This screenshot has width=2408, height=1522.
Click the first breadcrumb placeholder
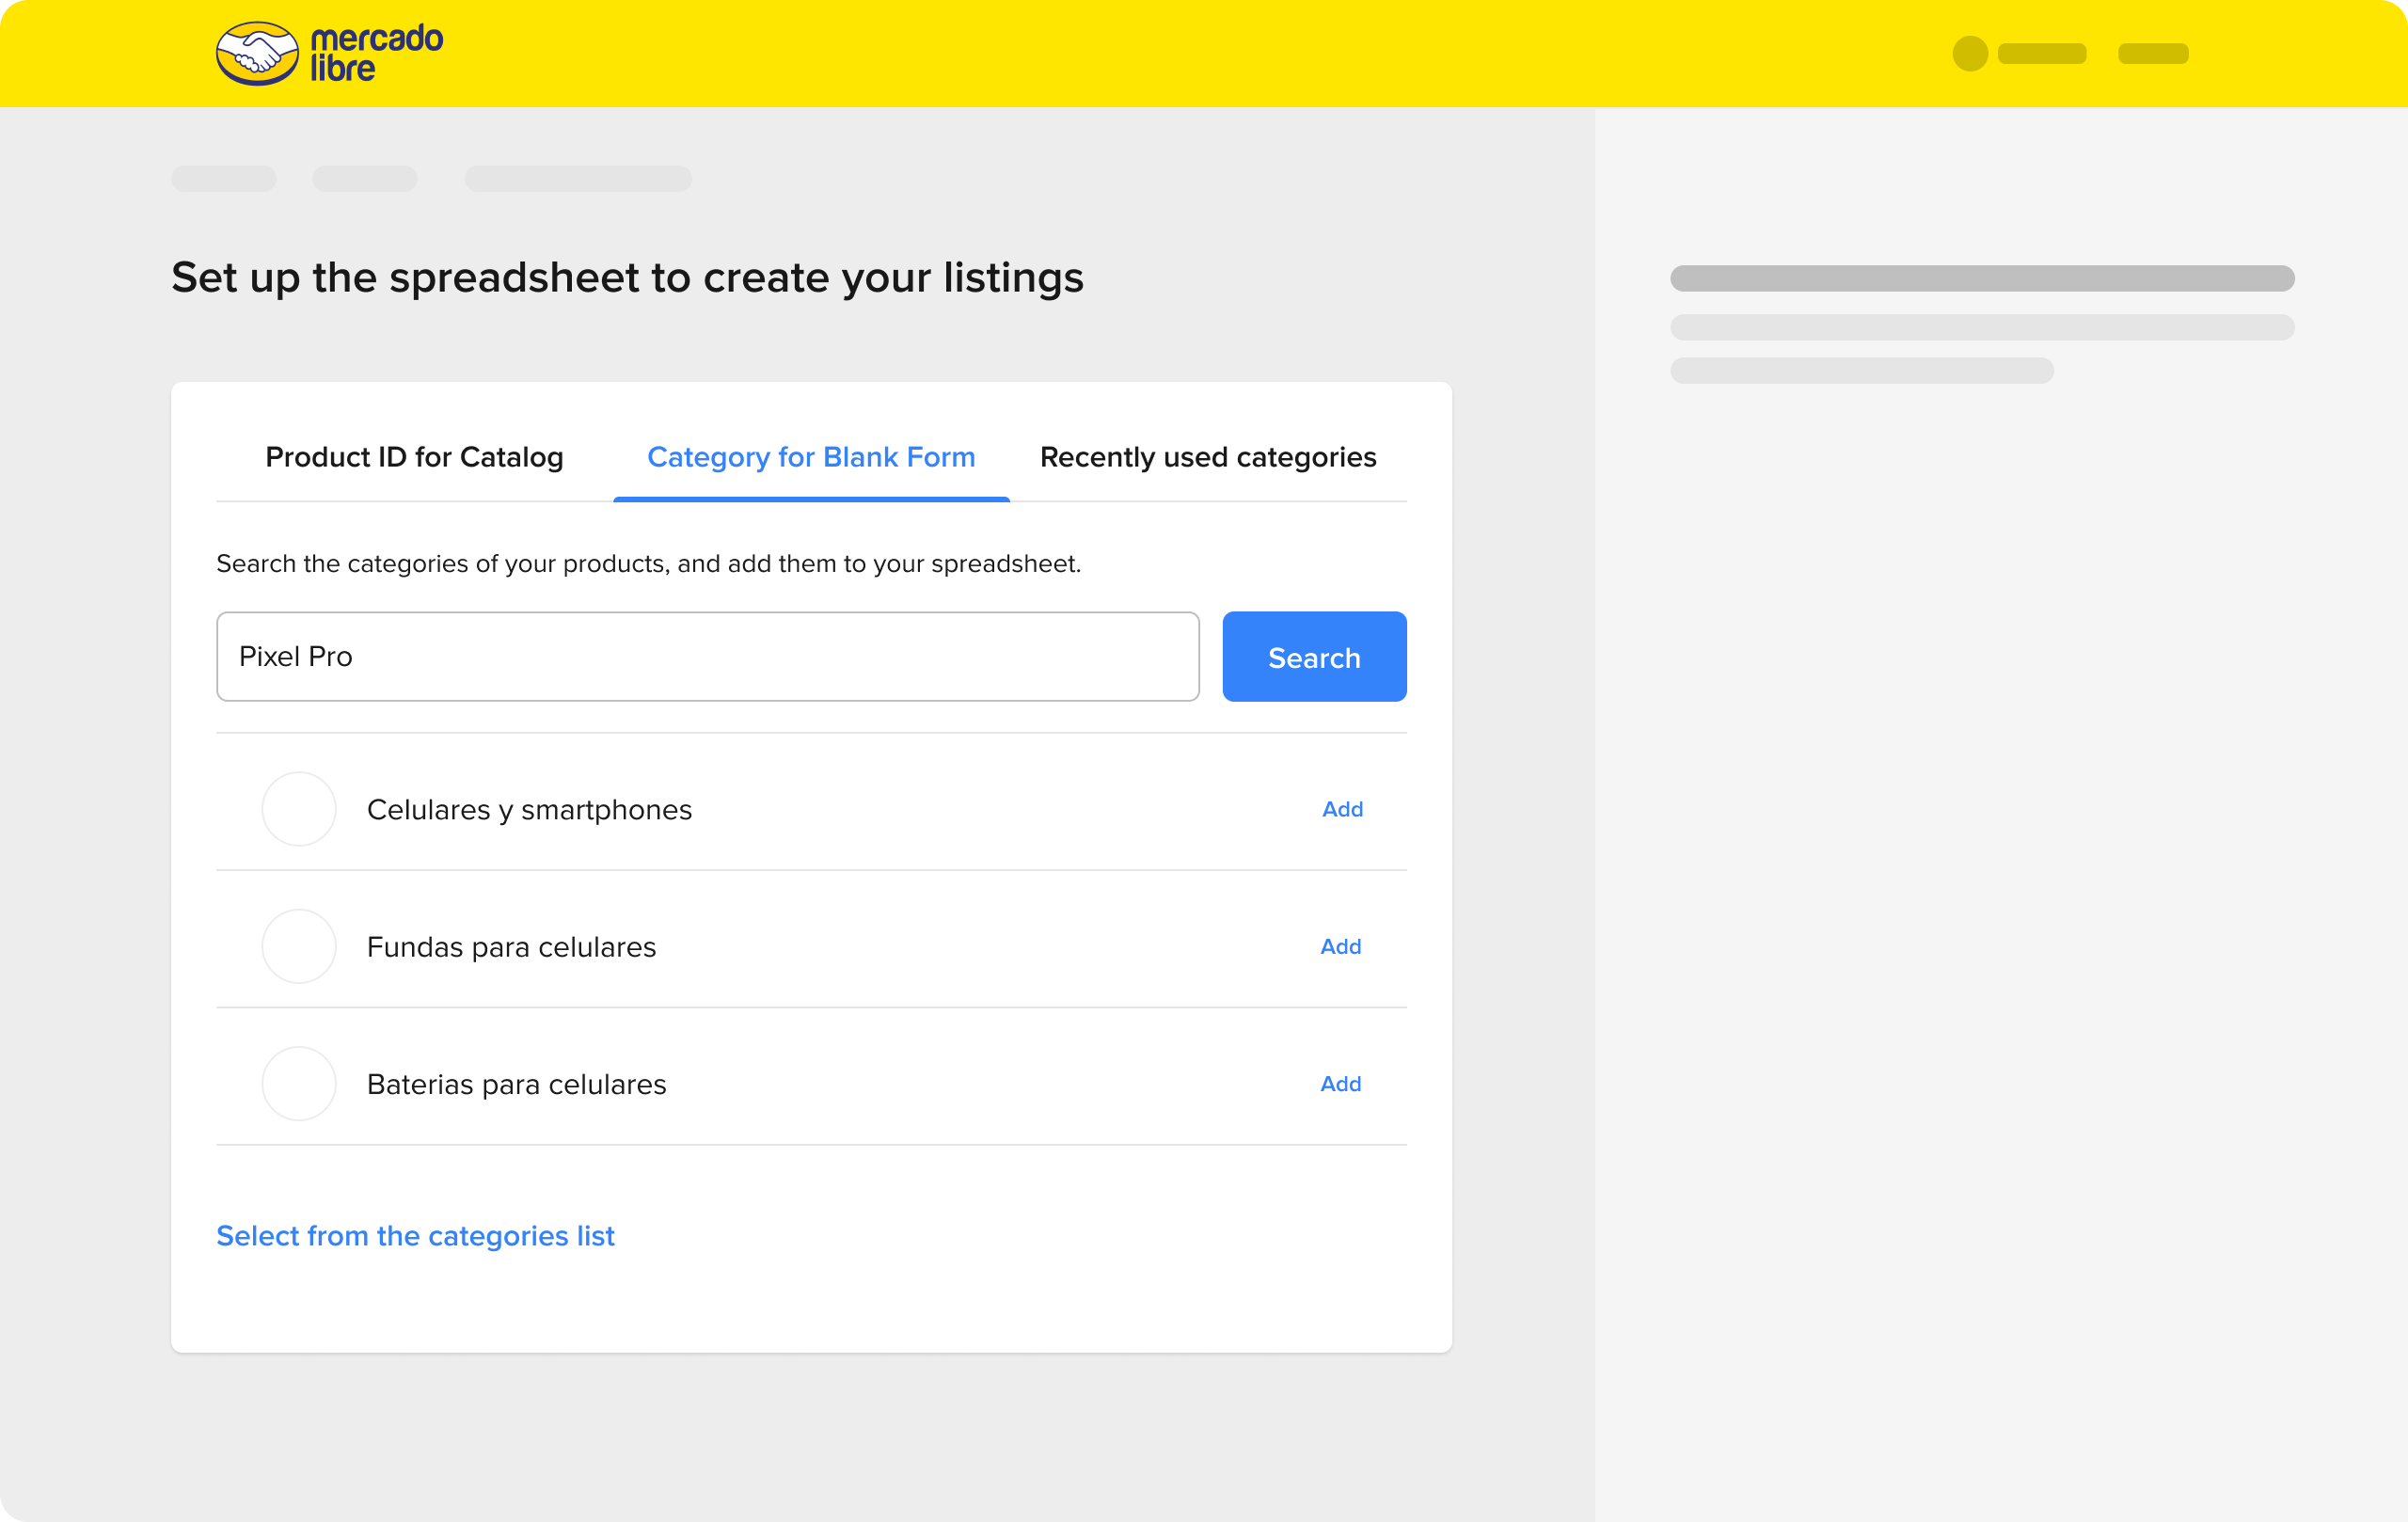(x=223, y=179)
